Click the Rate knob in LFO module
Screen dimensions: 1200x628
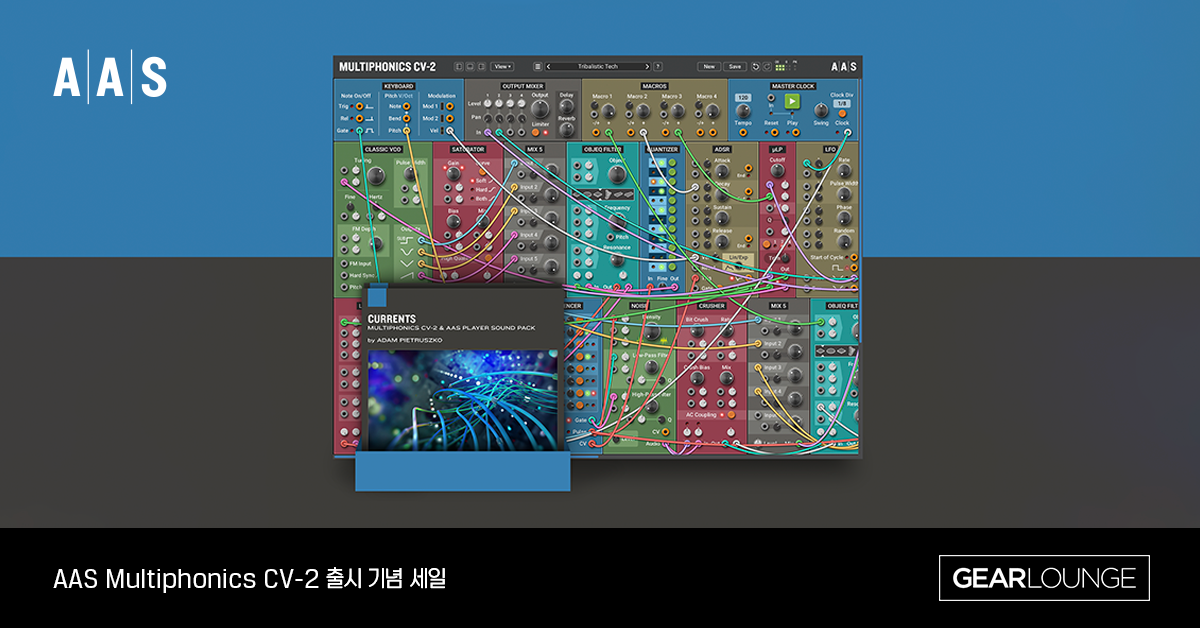tap(843, 170)
